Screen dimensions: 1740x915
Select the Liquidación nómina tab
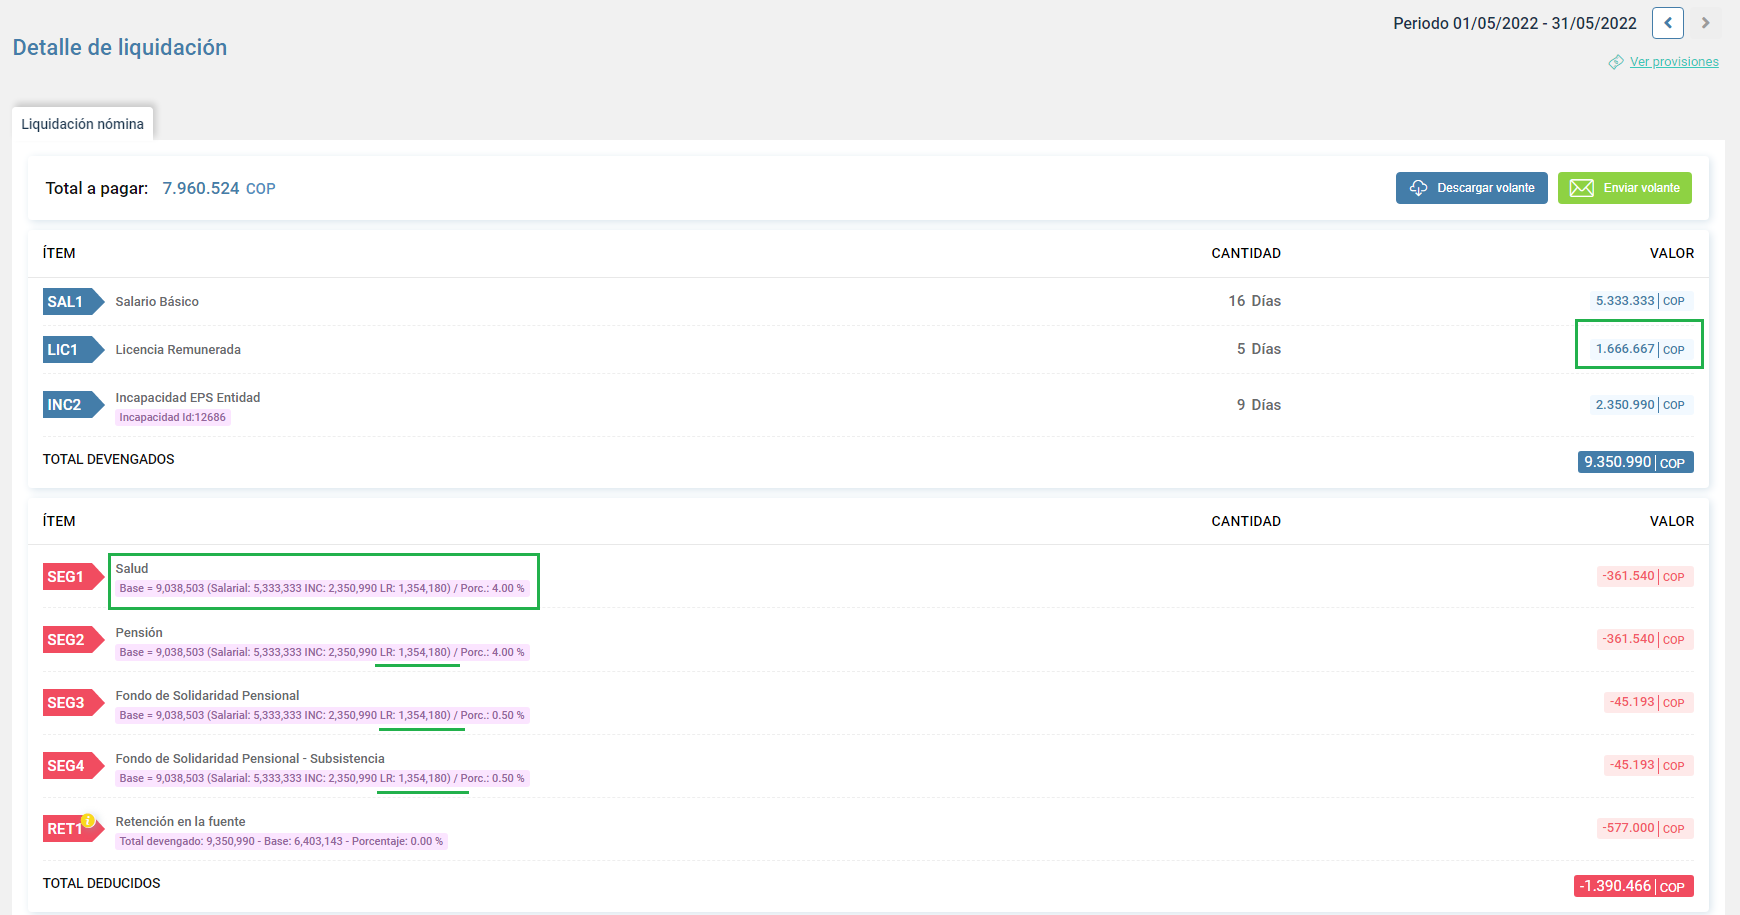click(83, 124)
